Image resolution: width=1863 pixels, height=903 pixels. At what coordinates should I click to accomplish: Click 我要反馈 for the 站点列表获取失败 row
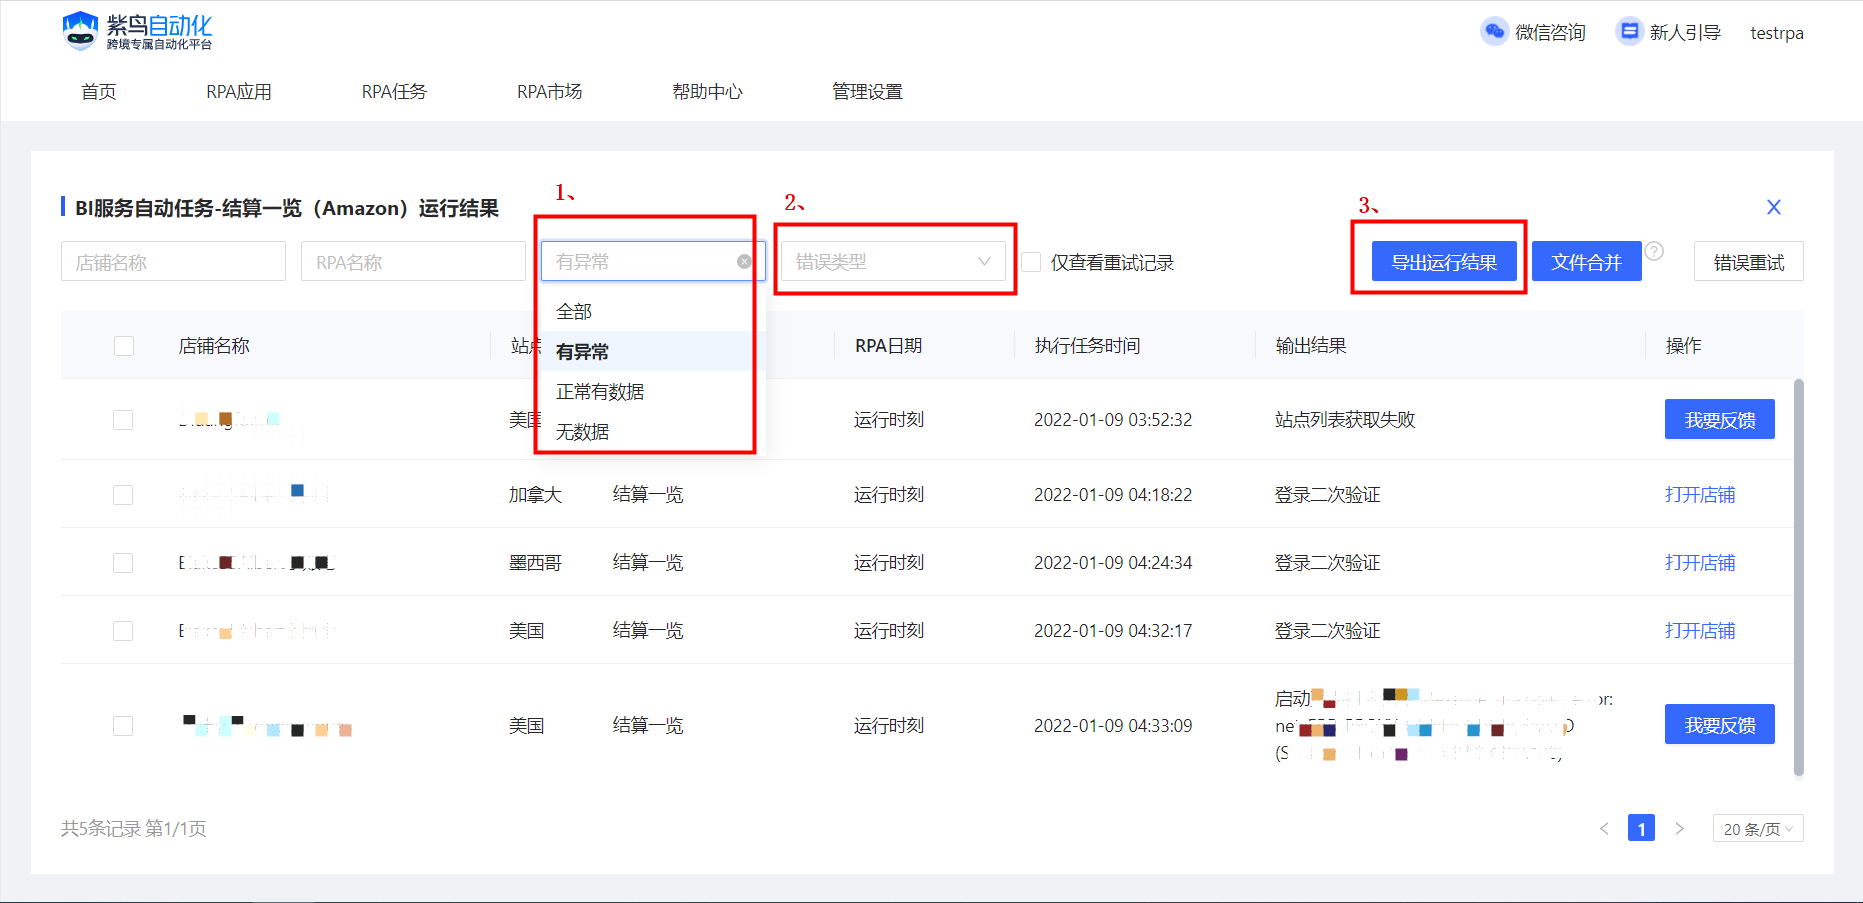(x=1719, y=420)
